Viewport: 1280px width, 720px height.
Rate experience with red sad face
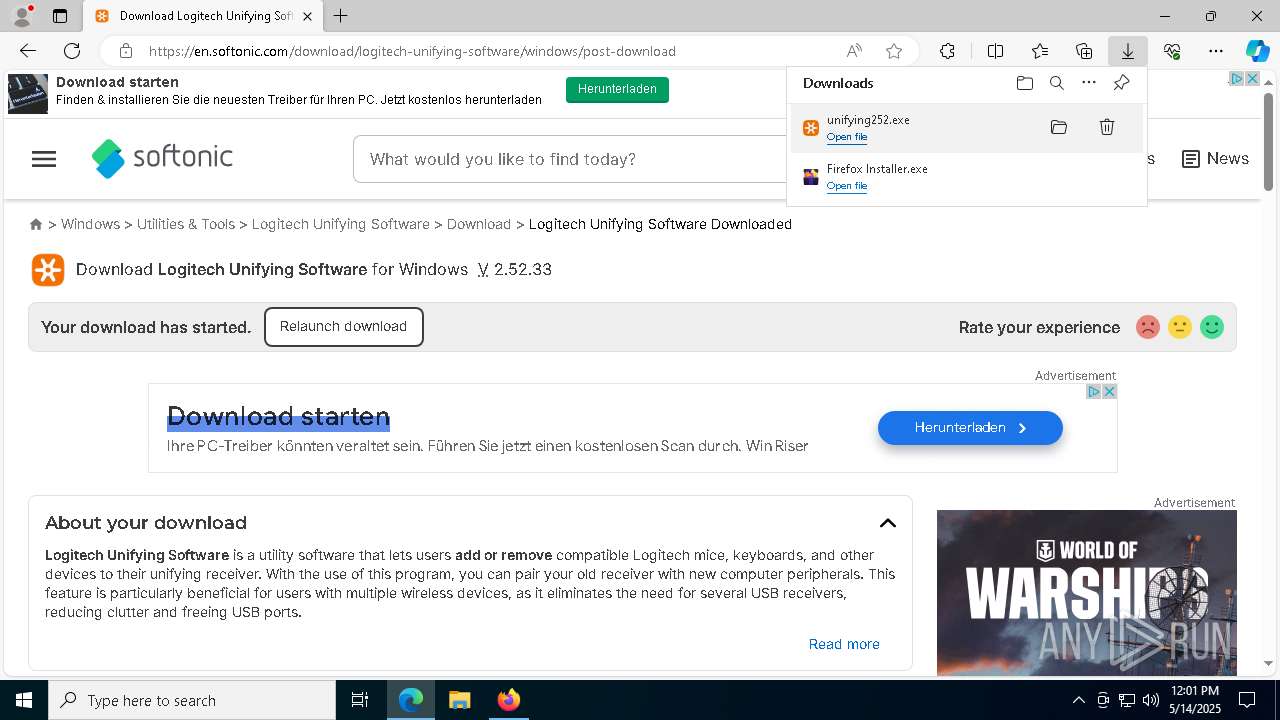pos(1148,327)
